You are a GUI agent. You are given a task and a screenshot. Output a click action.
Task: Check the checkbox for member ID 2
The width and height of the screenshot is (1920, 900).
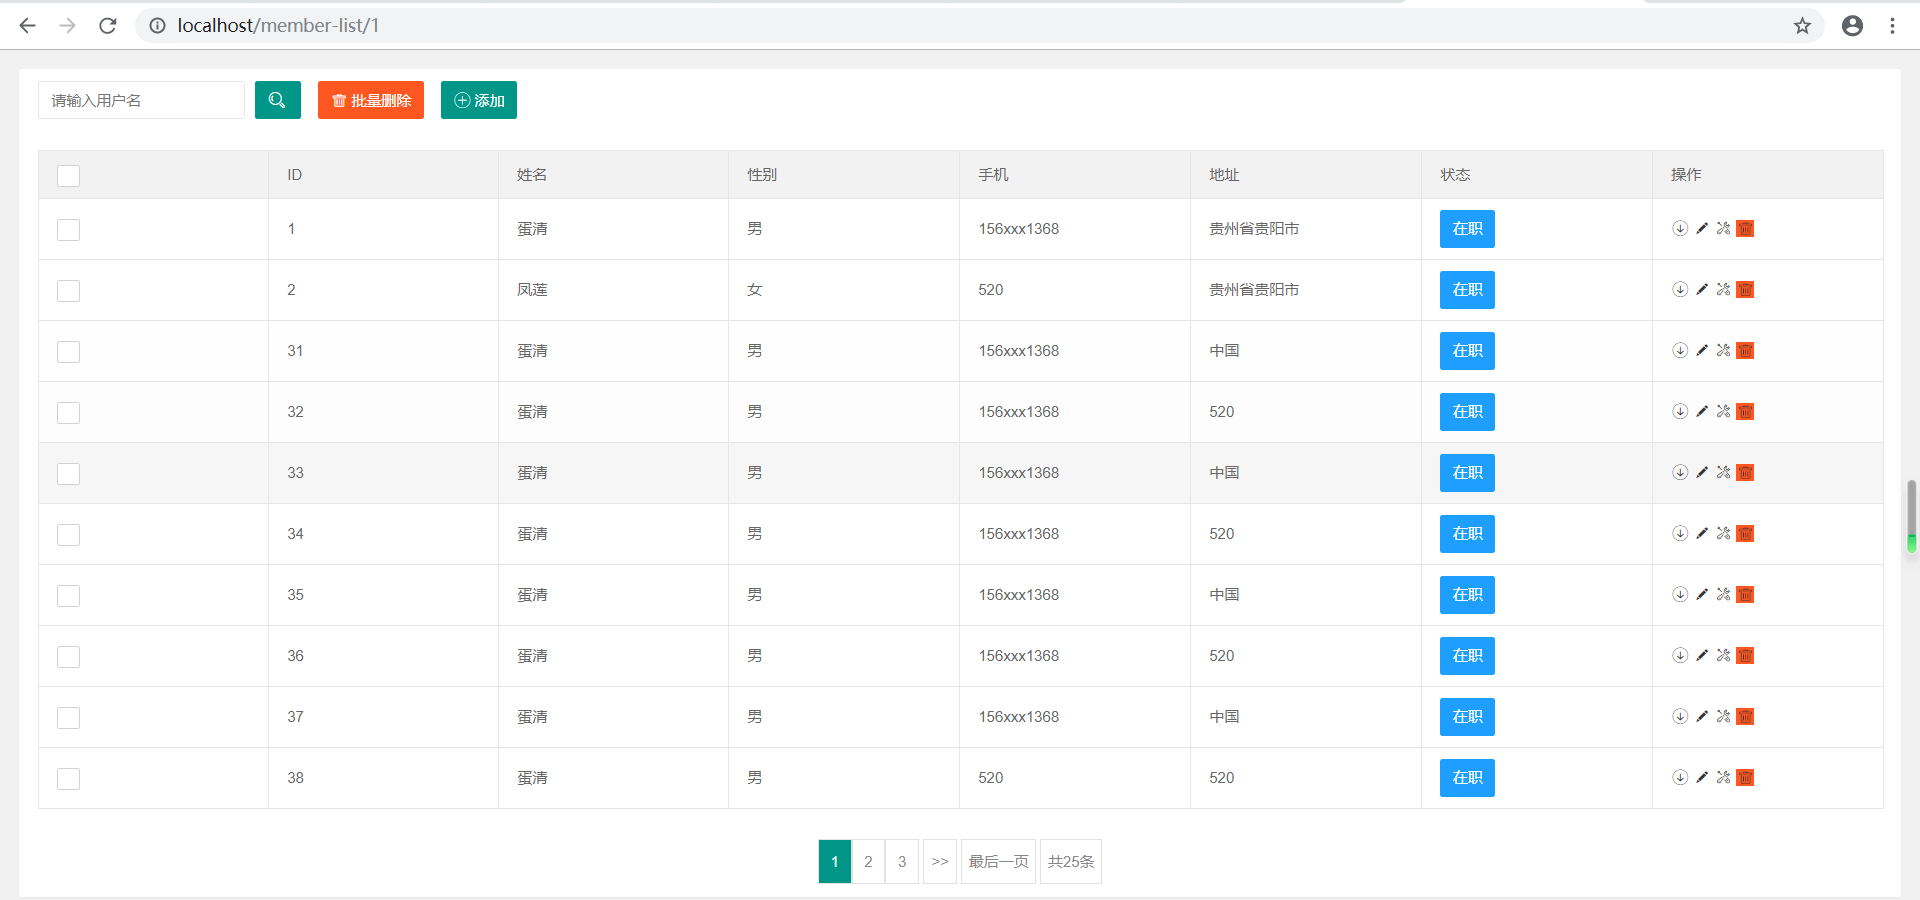pyautogui.click(x=68, y=291)
